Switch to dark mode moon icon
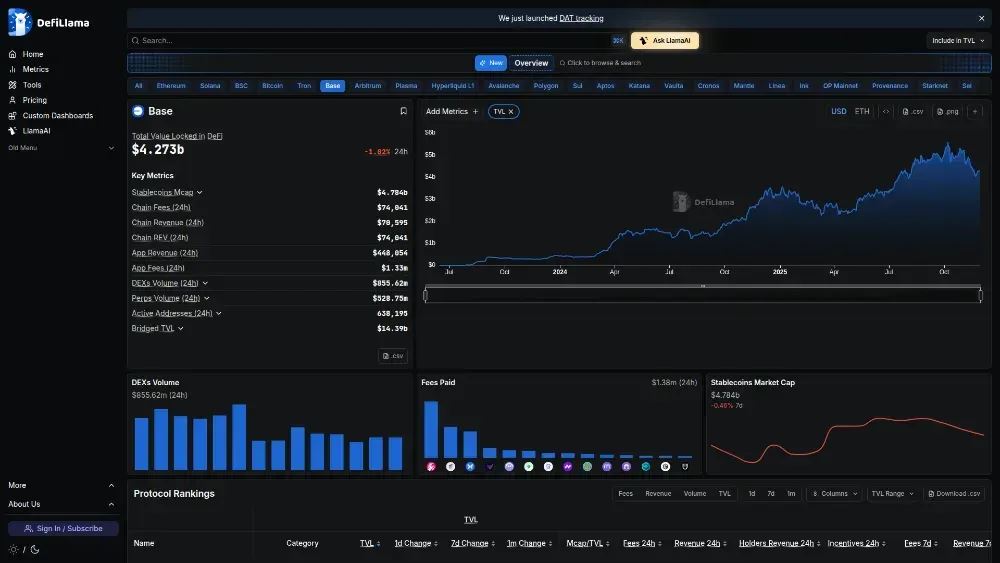 (35, 549)
